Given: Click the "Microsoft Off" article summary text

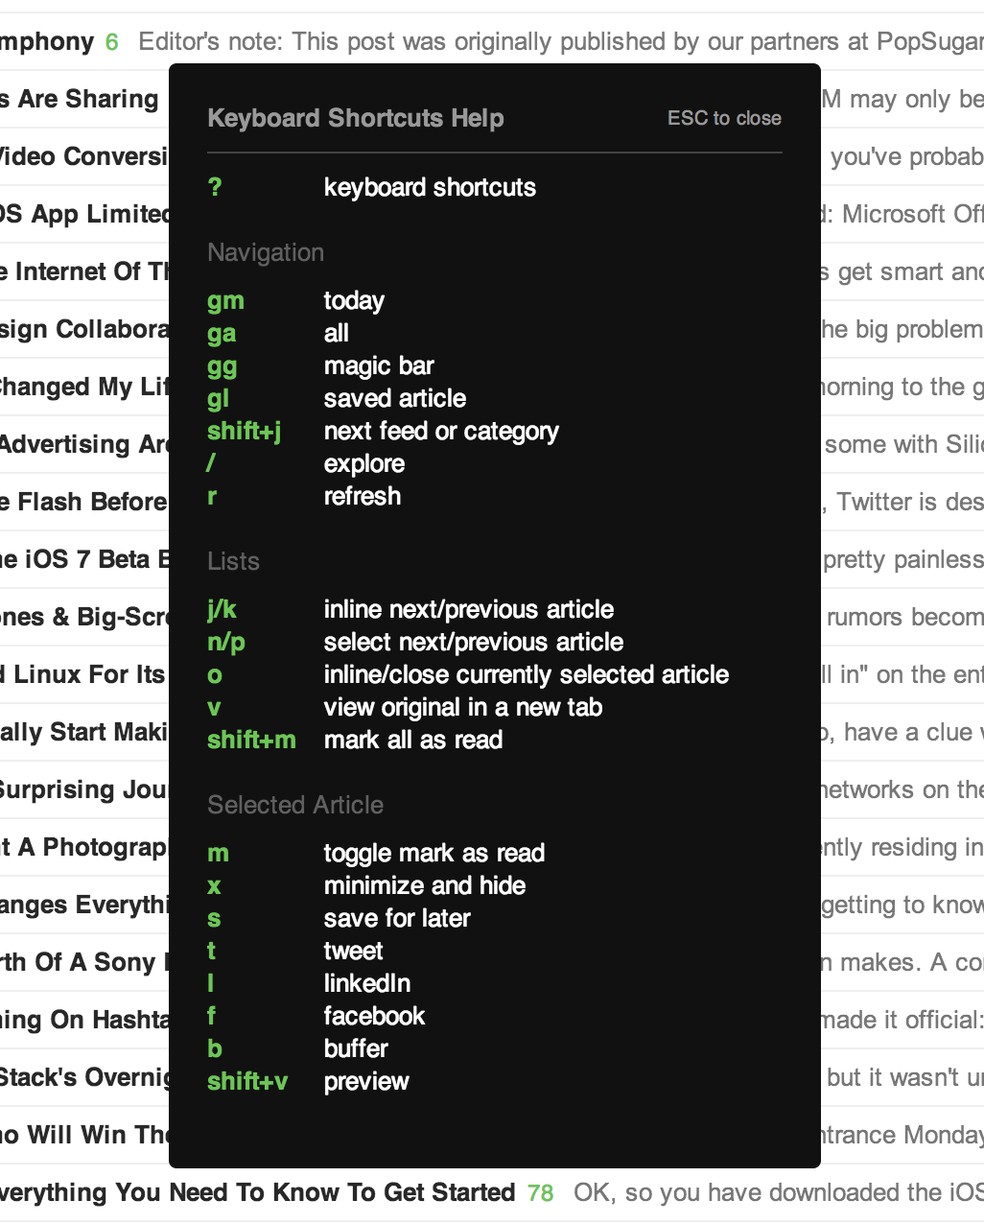Looking at the screenshot, I should 910,214.
